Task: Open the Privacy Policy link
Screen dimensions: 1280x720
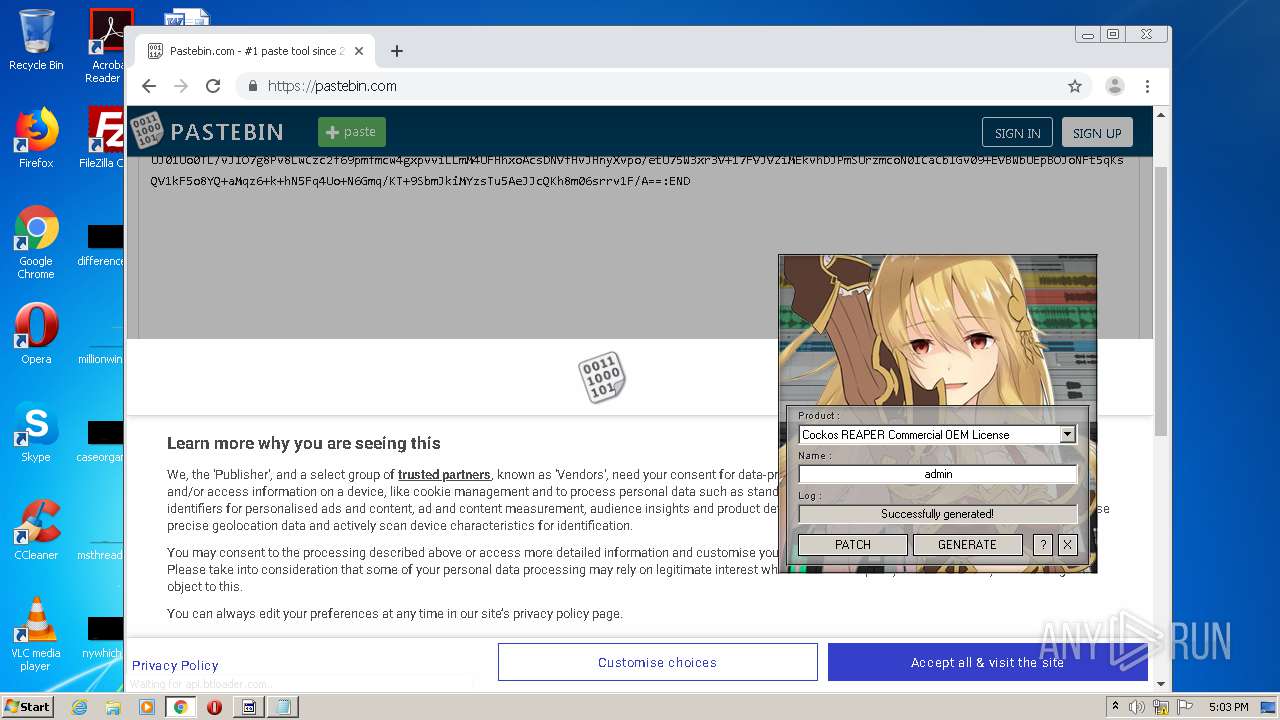Action: click(x=175, y=665)
